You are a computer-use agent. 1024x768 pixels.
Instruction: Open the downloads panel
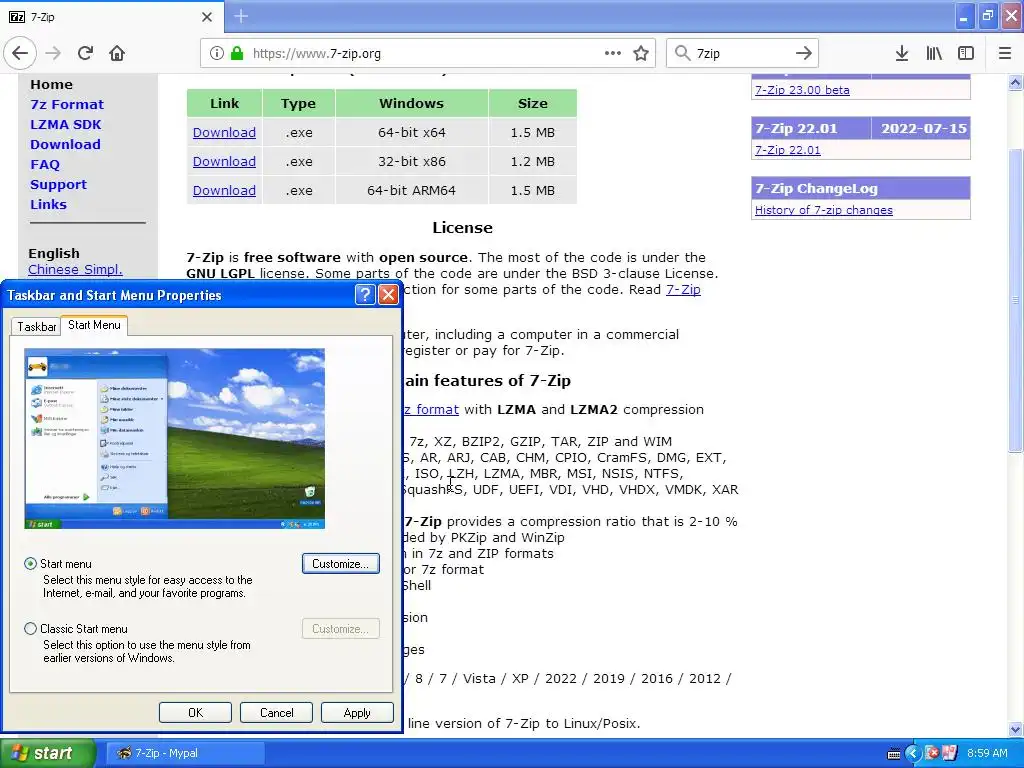(901, 53)
